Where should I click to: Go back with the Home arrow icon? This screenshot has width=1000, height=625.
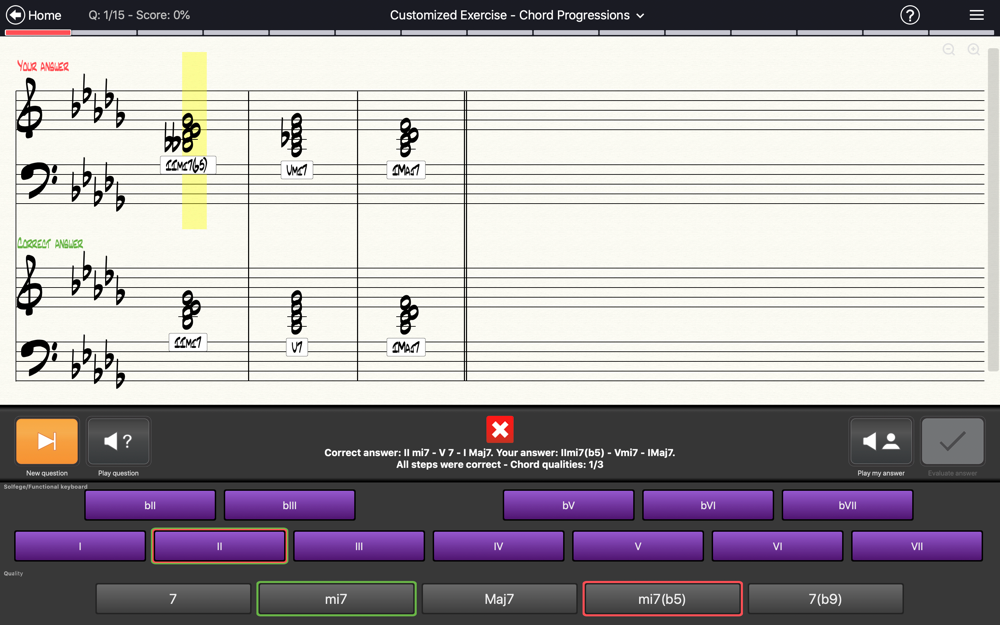15,15
